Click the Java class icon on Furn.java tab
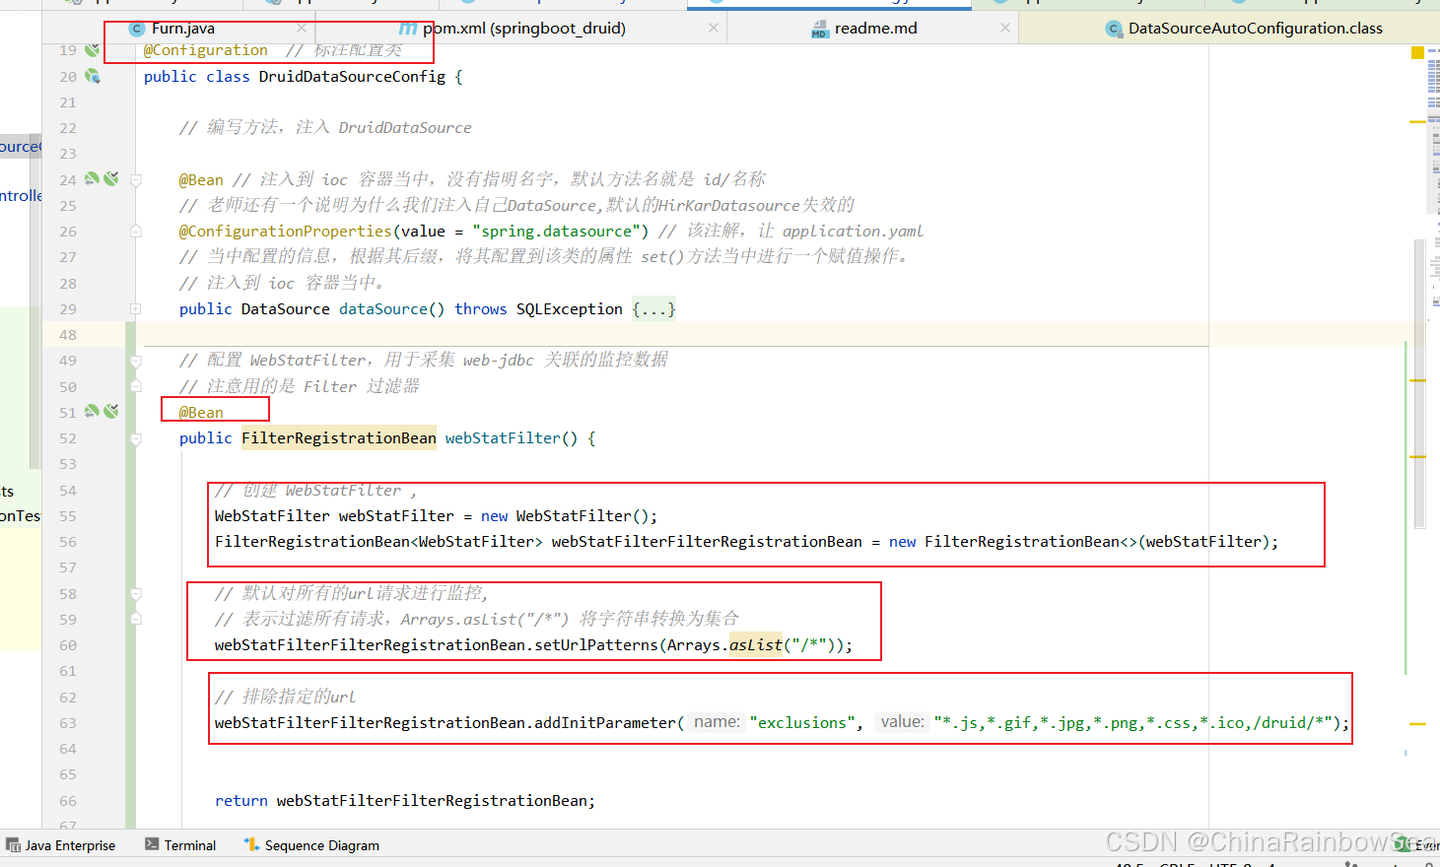This screenshot has height=867, width=1440. (137, 28)
